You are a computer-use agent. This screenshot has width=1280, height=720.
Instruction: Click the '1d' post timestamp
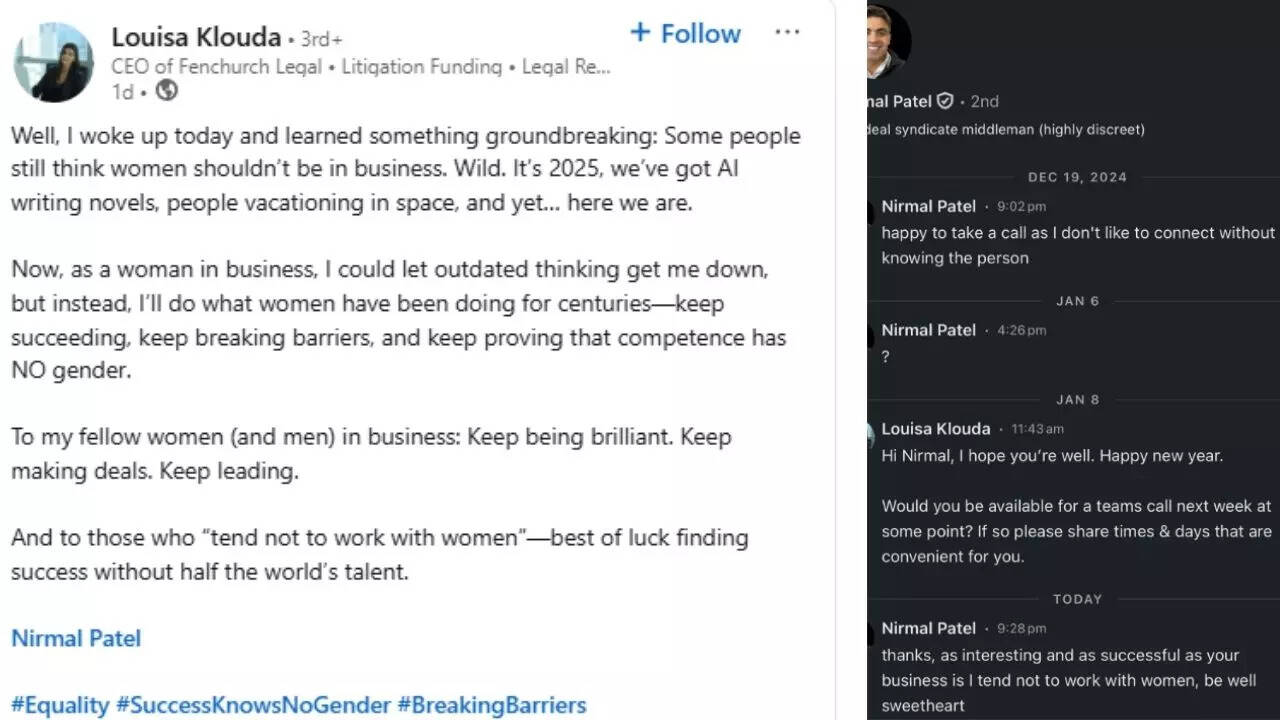[122, 92]
